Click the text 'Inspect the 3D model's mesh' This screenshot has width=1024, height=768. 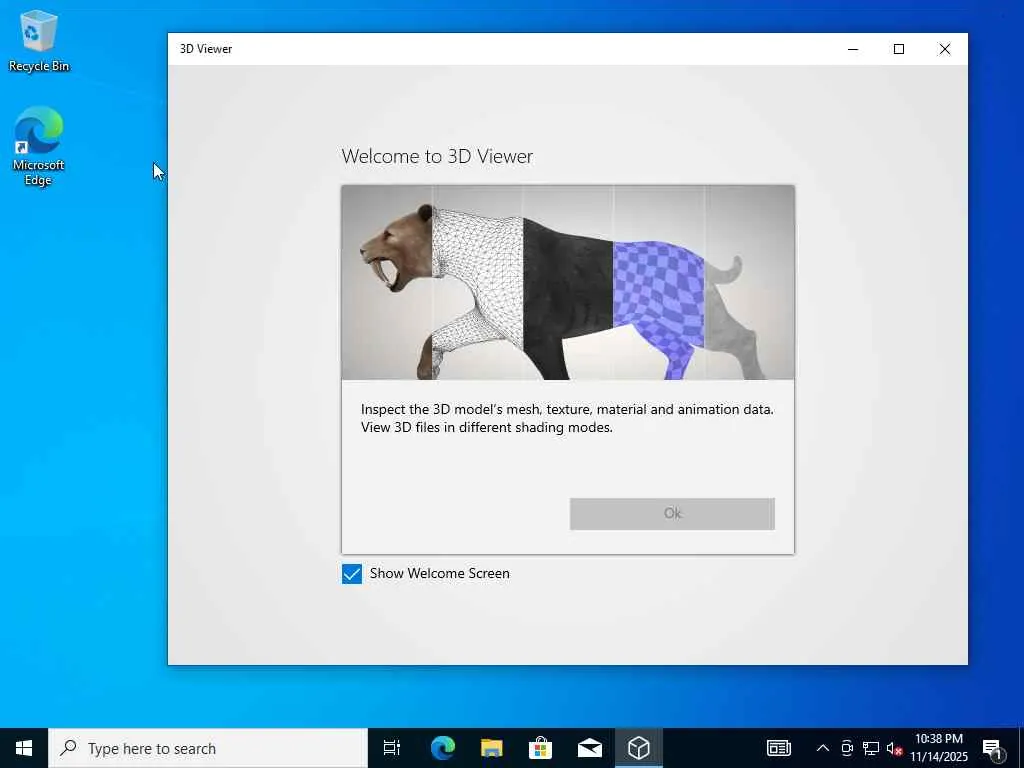click(x=451, y=409)
